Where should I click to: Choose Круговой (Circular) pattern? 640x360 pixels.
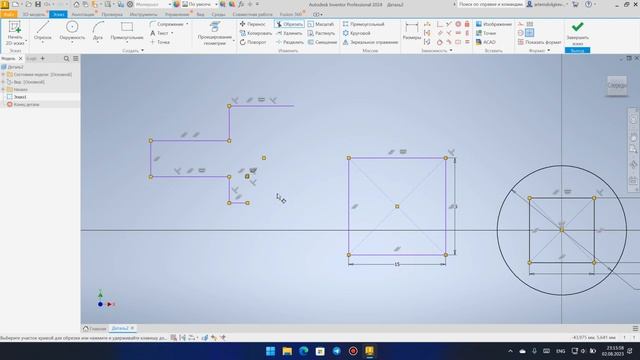pyautogui.click(x=356, y=33)
